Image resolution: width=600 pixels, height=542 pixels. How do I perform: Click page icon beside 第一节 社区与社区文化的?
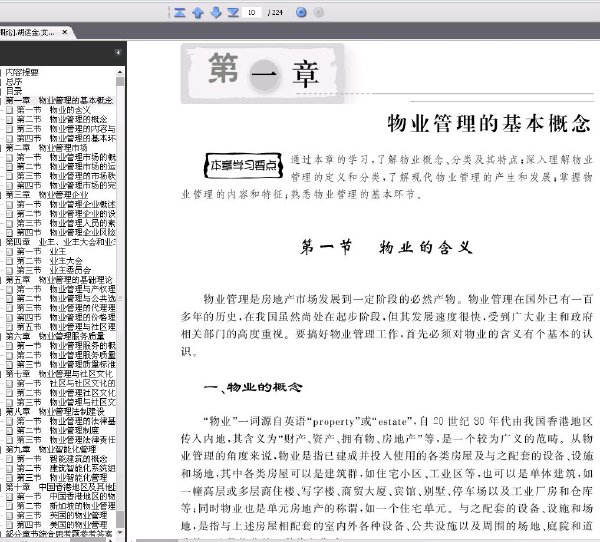10,383
